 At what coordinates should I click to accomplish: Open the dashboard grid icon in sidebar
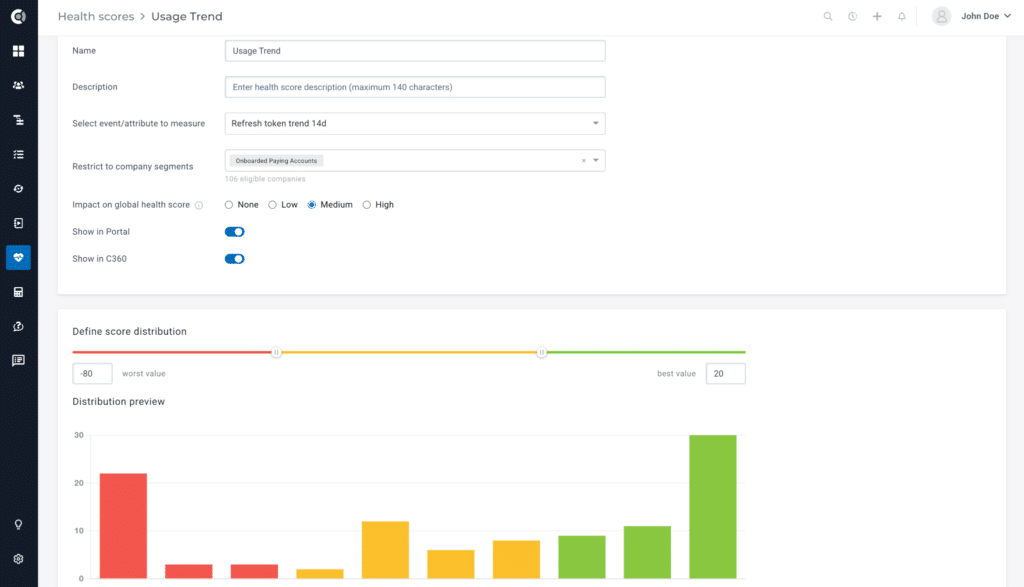[18, 50]
